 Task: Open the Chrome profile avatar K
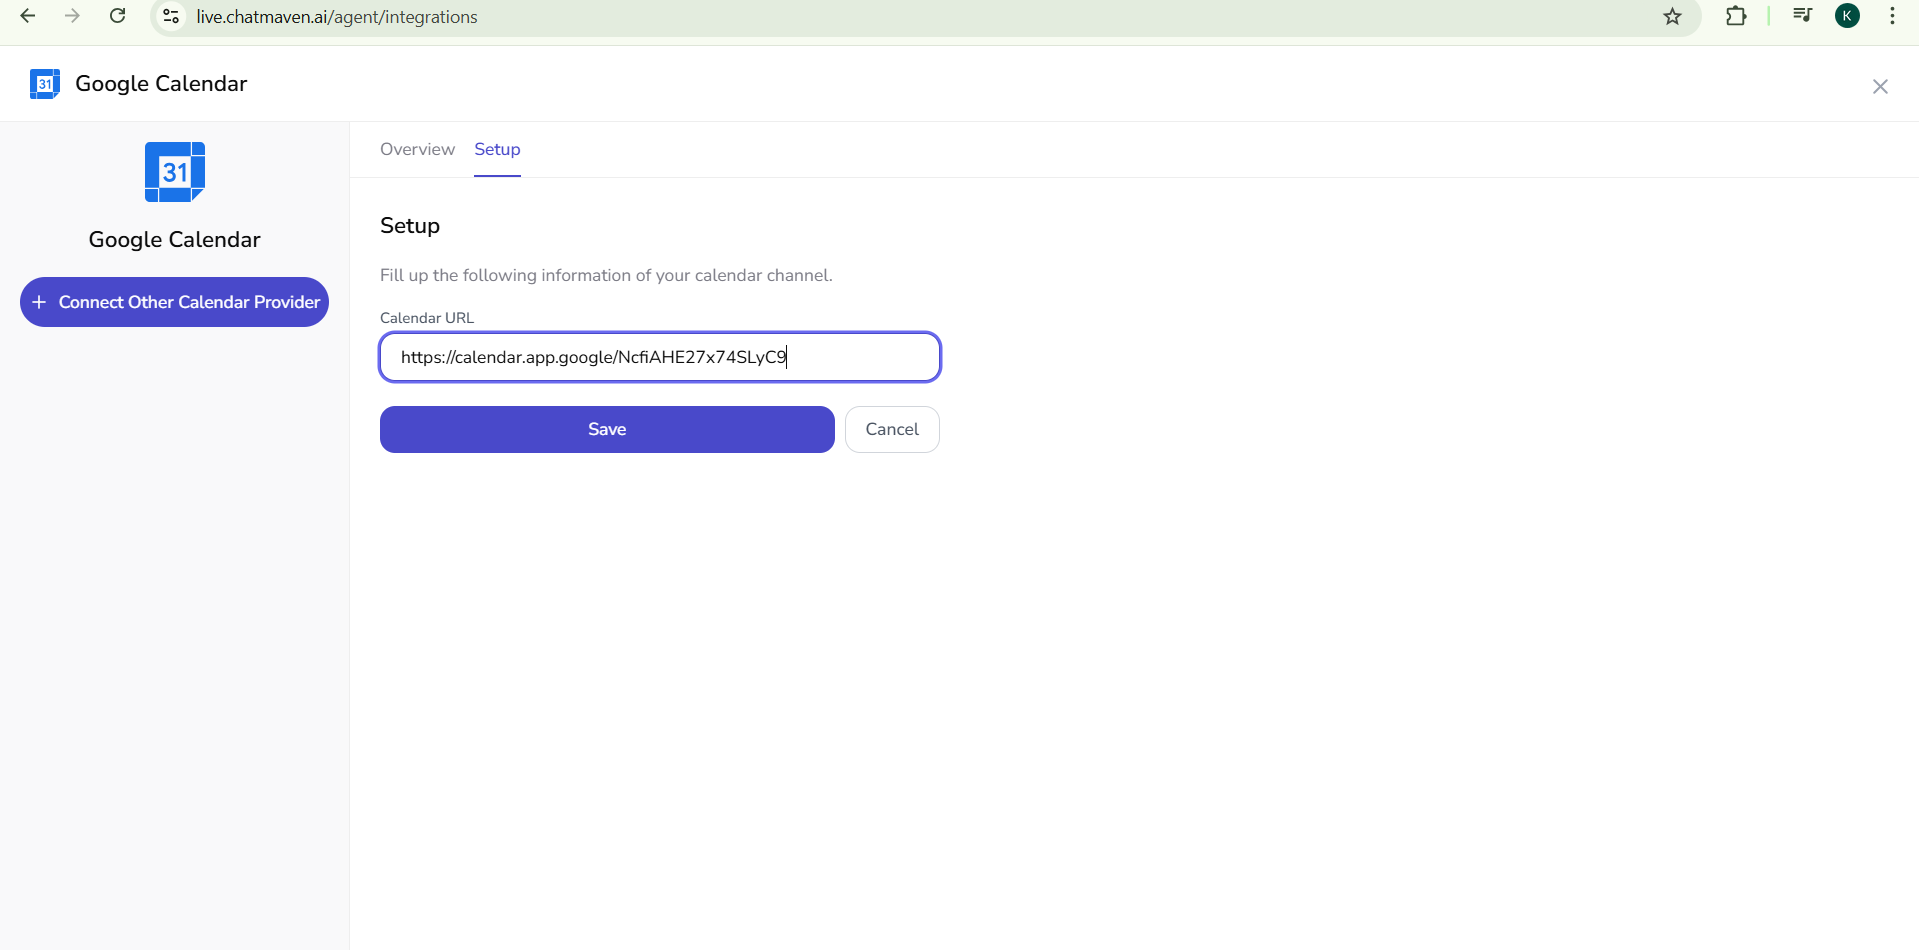(1847, 16)
